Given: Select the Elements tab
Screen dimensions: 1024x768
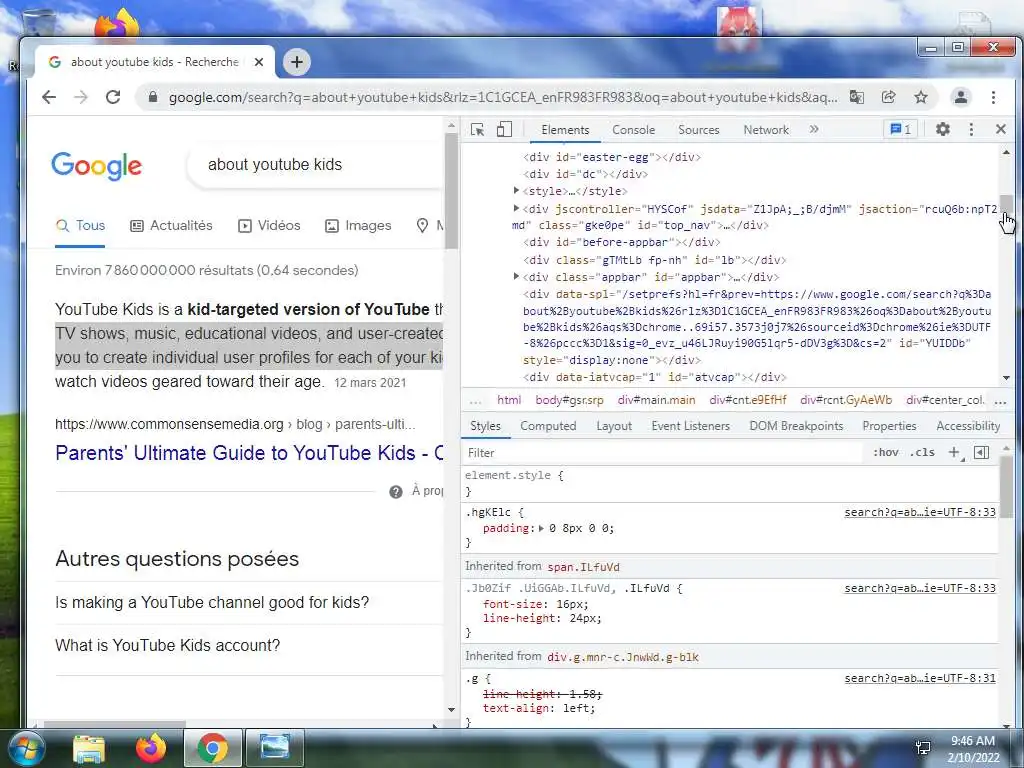Looking at the screenshot, I should 565,129.
